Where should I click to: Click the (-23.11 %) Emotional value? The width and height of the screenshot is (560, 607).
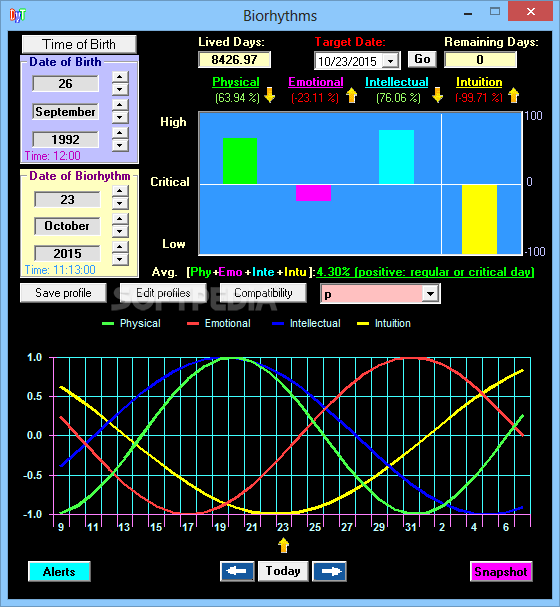(315, 98)
